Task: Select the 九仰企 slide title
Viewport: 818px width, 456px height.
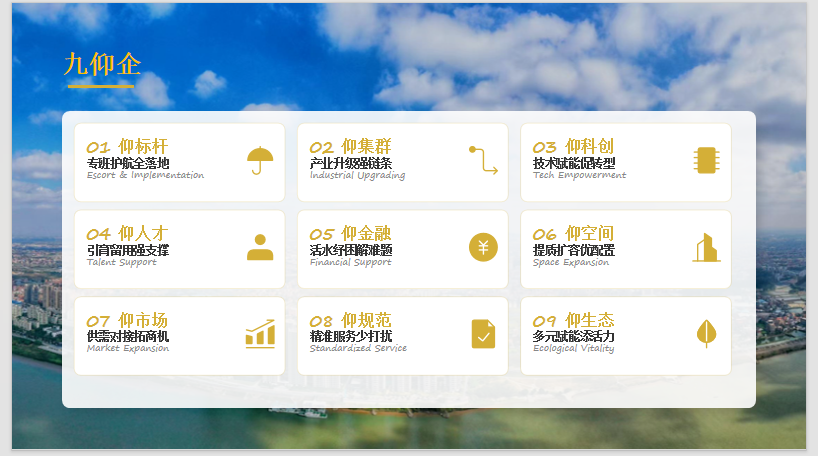Action: pos(102,65)
